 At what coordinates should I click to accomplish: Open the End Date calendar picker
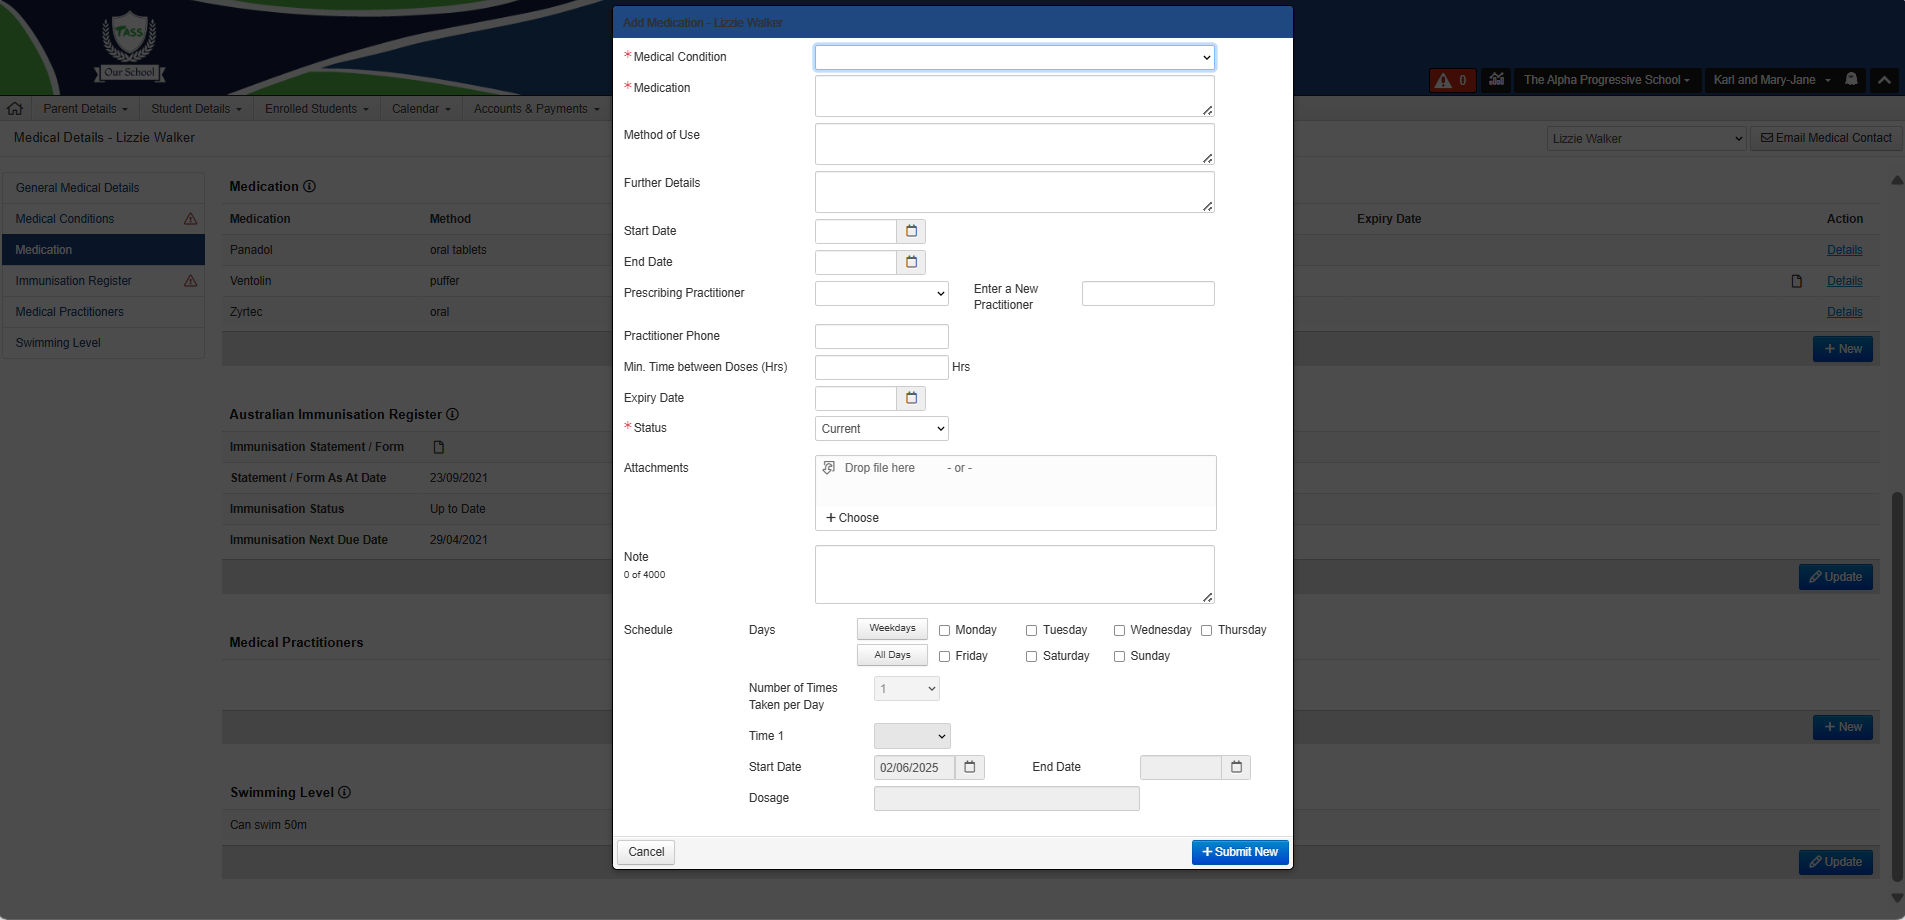point(911,262)
